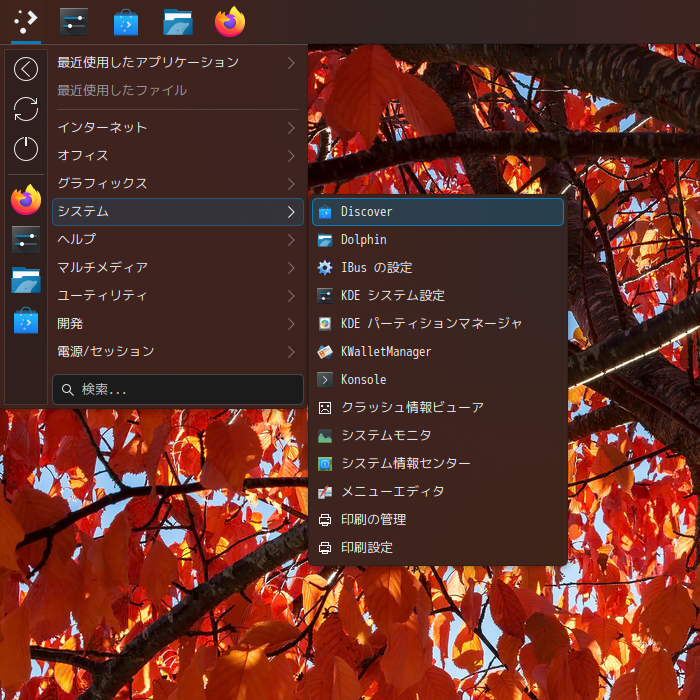Open IBus の設定 entry
Image resolution: width=700 pixels, height=700 pixels.
click(x=438, y=267)
